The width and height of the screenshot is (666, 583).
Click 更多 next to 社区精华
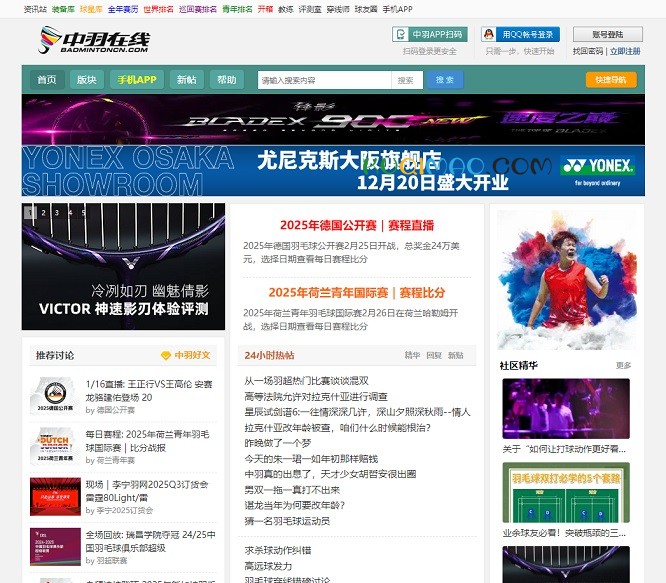pyautogui.click(x=624, y=366)
